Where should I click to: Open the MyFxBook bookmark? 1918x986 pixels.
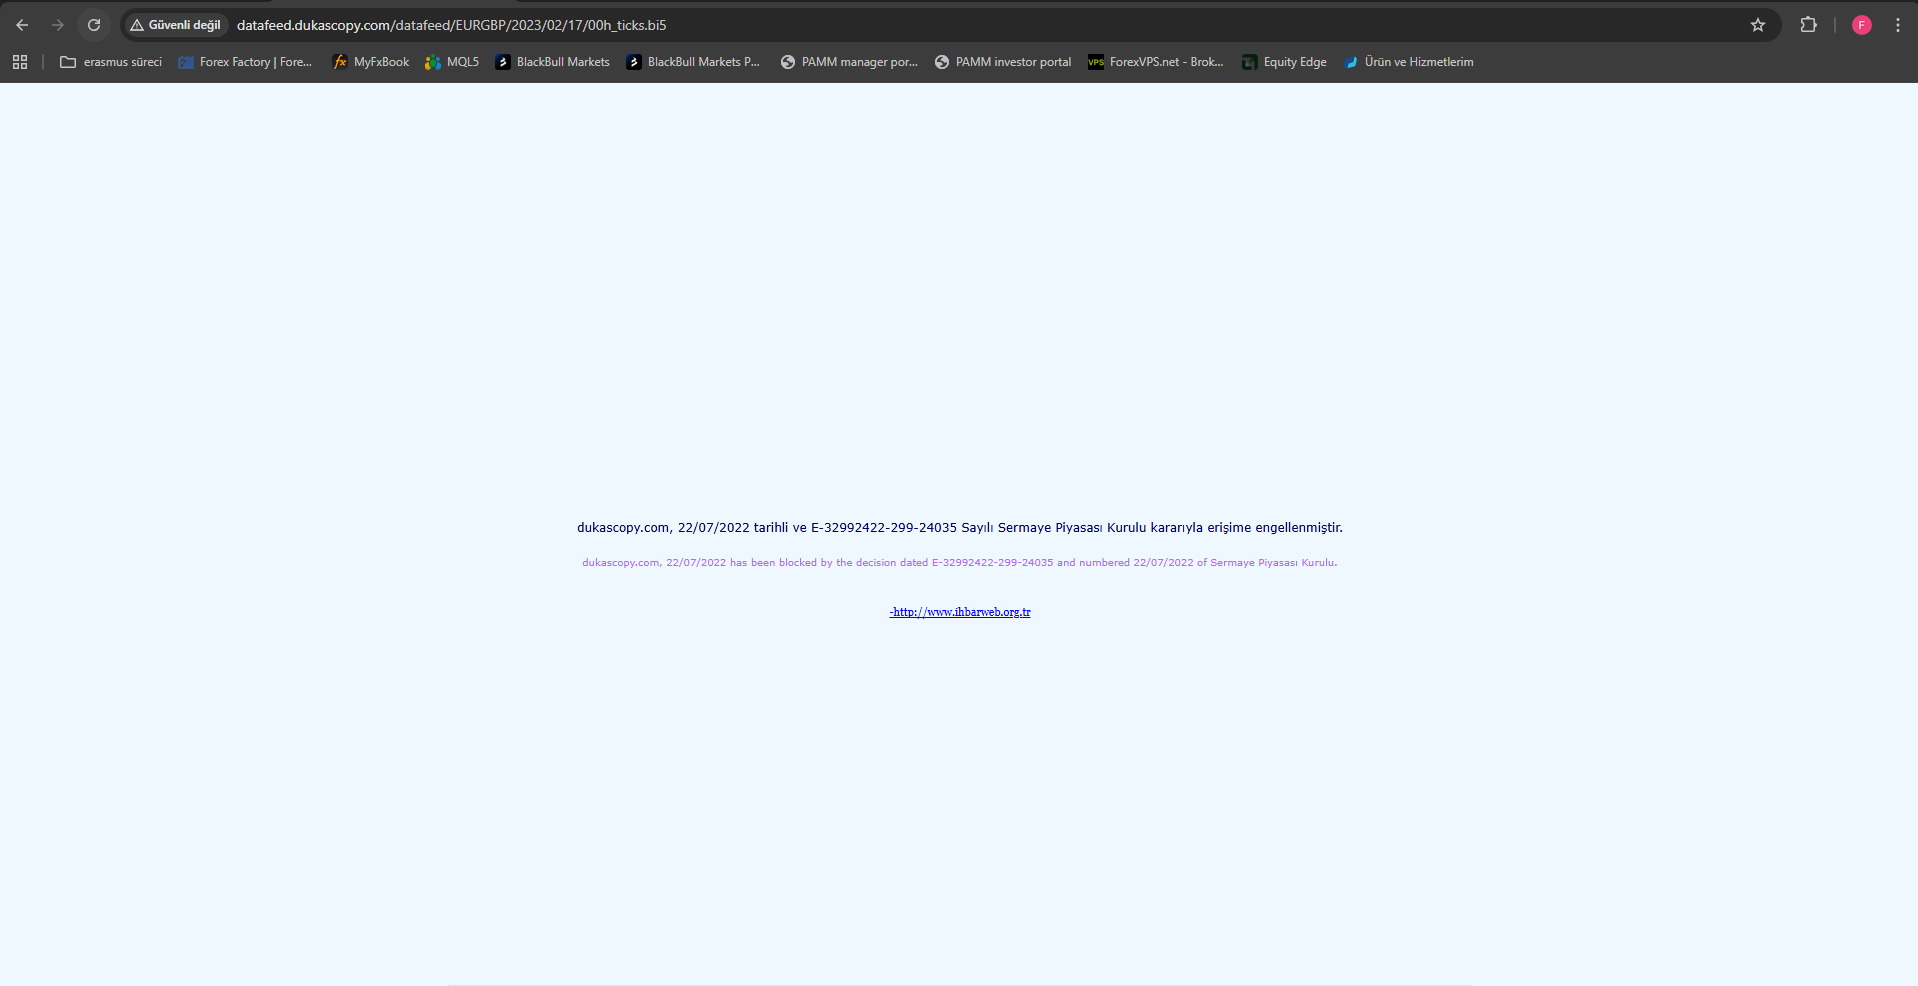coord(371,62)
